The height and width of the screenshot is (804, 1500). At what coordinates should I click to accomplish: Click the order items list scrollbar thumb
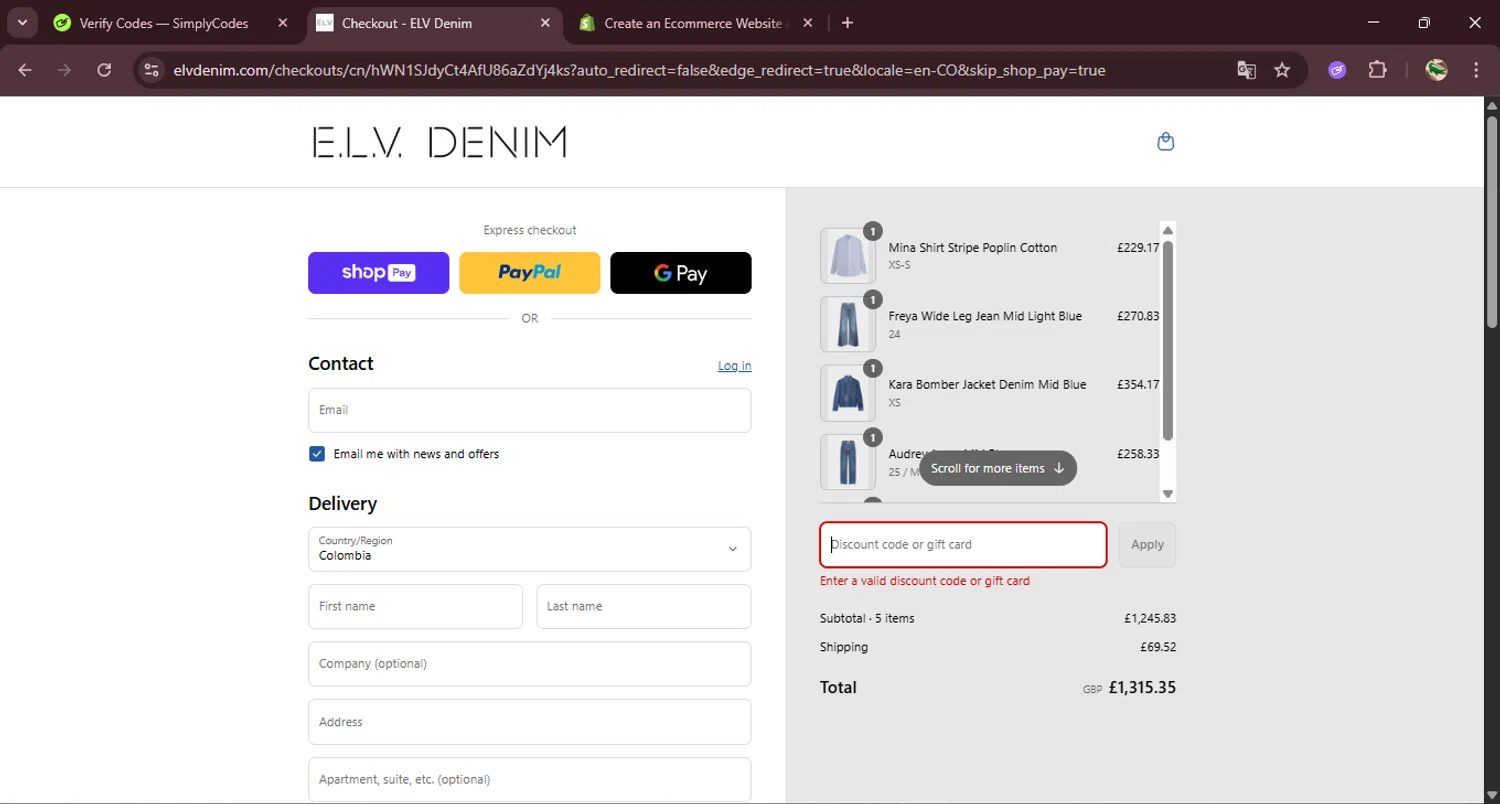click(x=1168, y=340)
